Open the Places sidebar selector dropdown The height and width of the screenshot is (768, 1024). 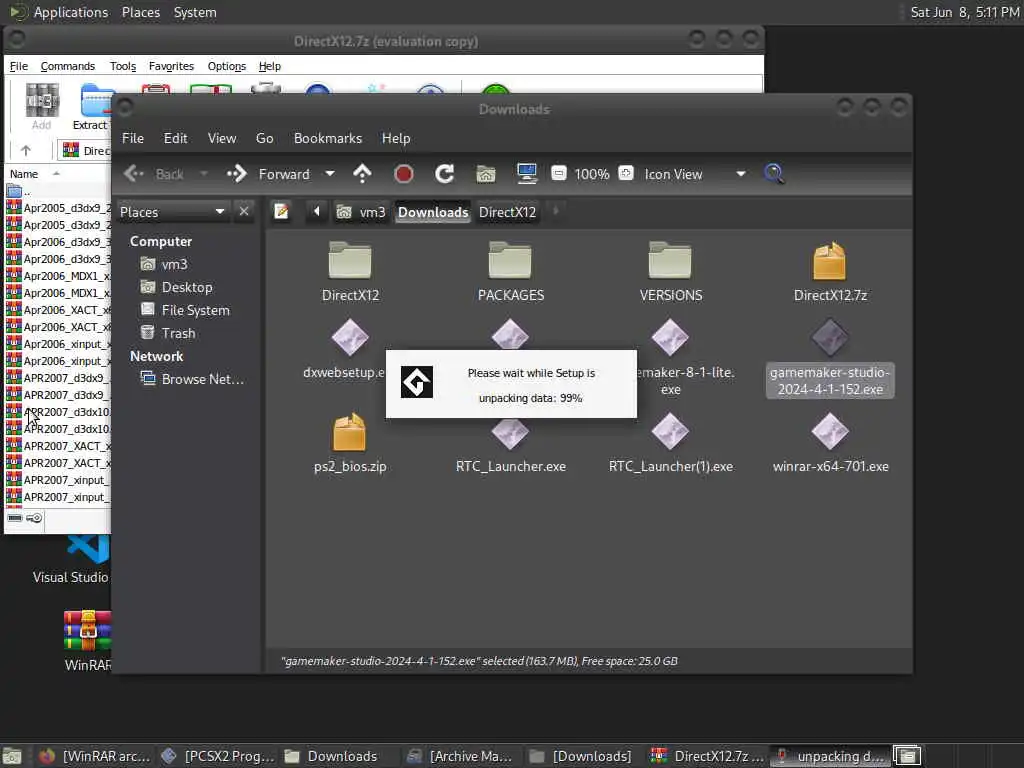pos(172,212)
